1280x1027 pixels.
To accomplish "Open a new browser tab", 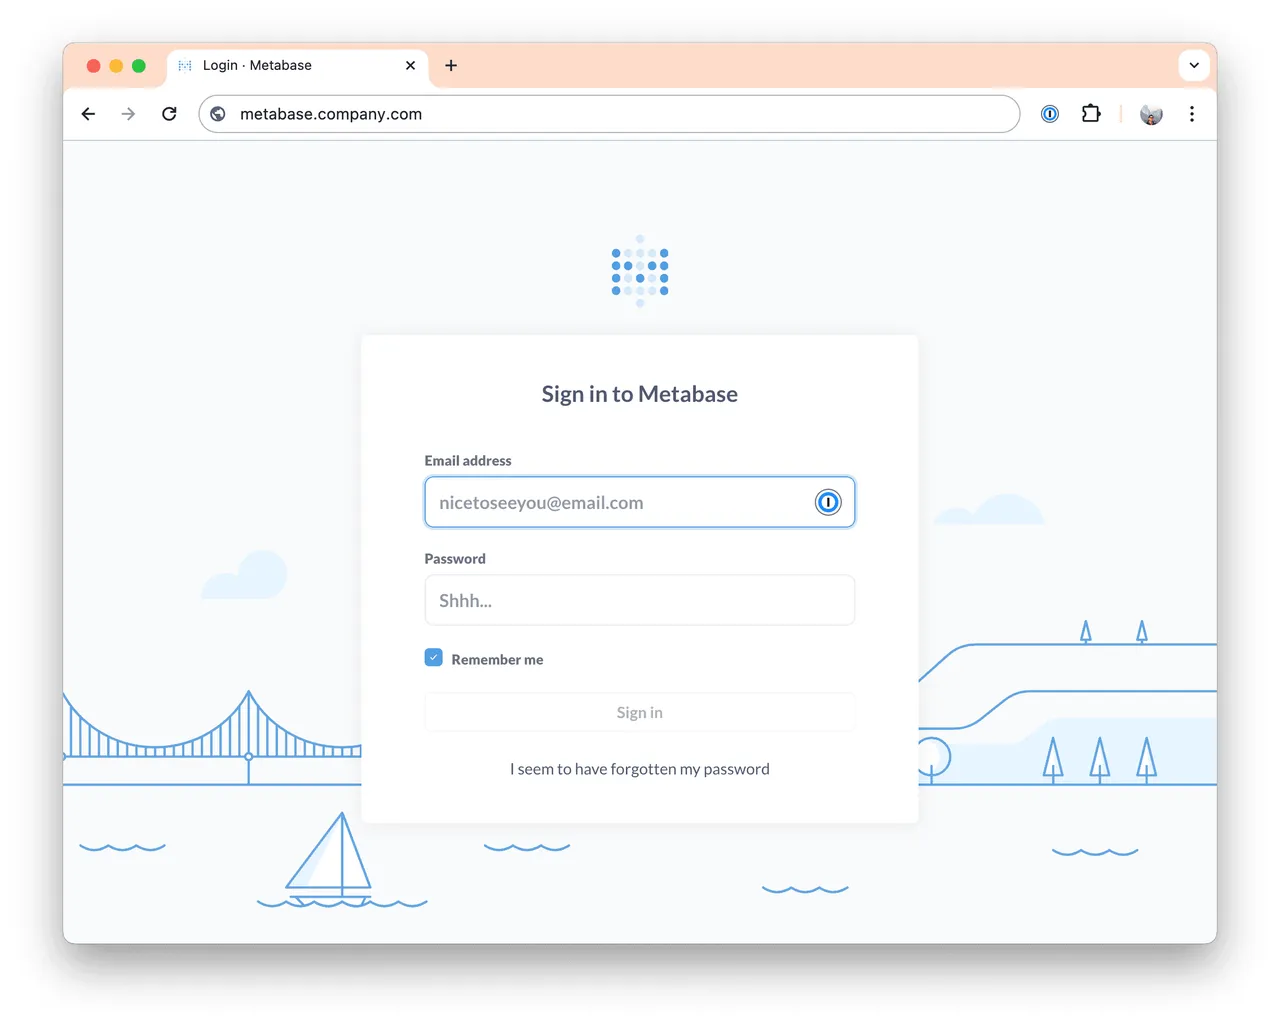I will [451, 65].
